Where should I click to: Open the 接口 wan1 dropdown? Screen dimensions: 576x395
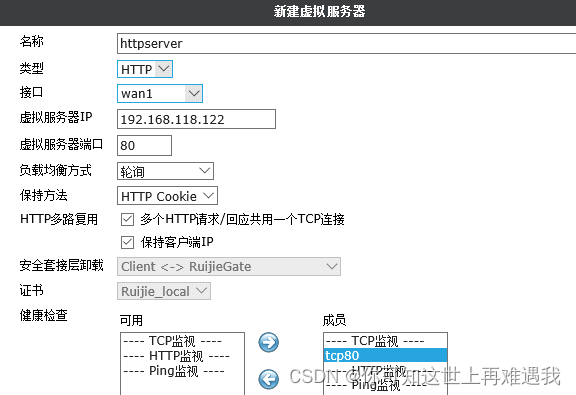pos(160,93)
